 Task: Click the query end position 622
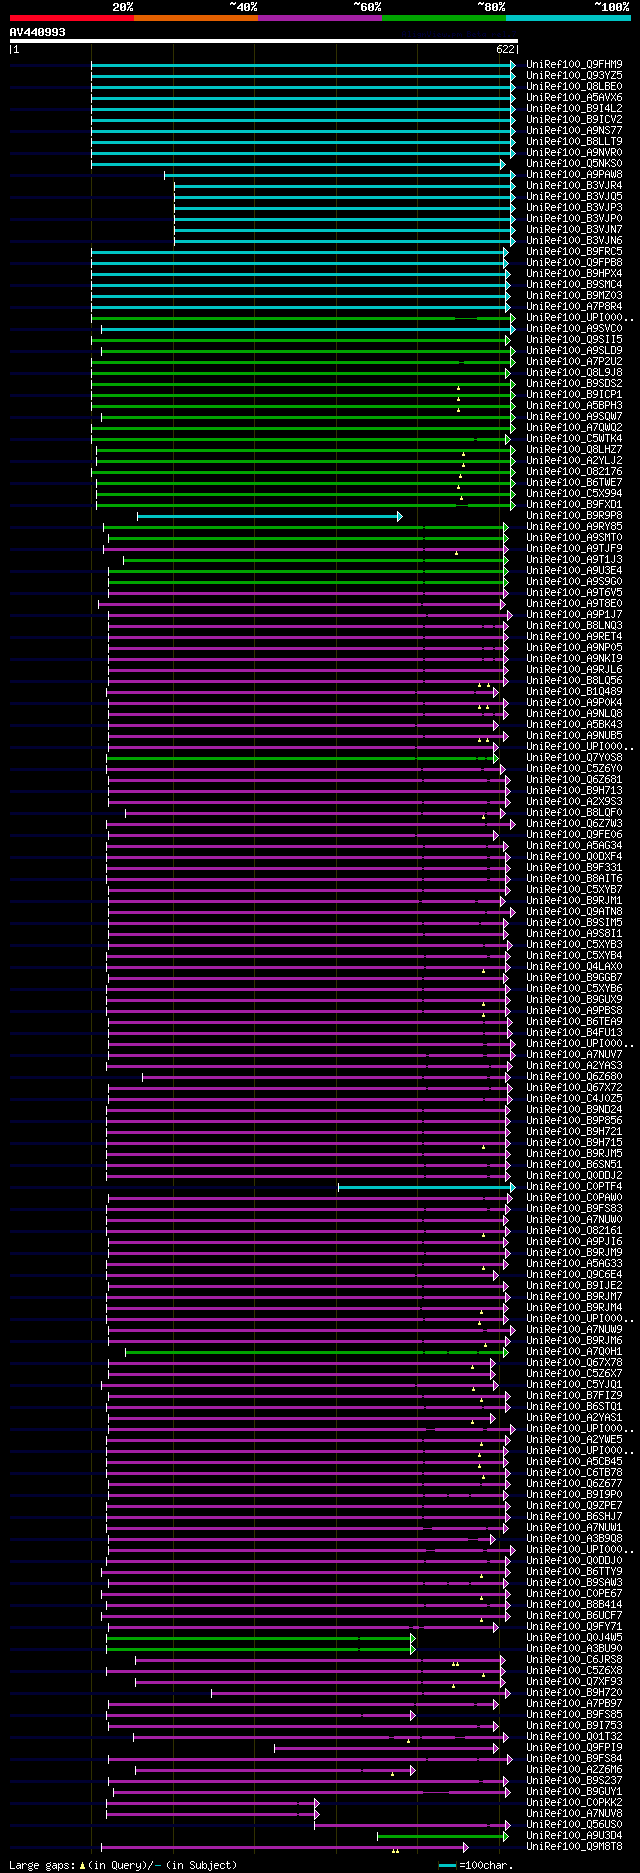point(505,48)
